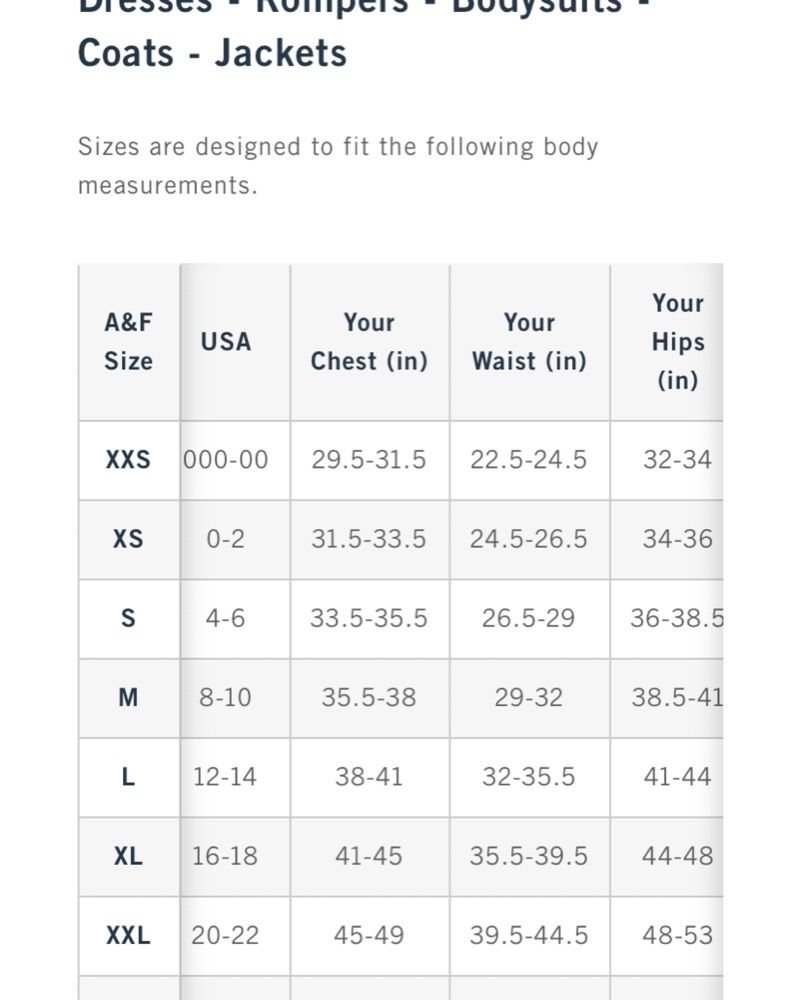Select the XXL size row label

coord(128,936)
